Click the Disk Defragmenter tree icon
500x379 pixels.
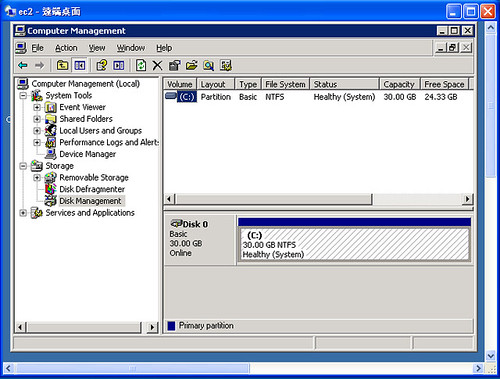[x=51, y=189]
